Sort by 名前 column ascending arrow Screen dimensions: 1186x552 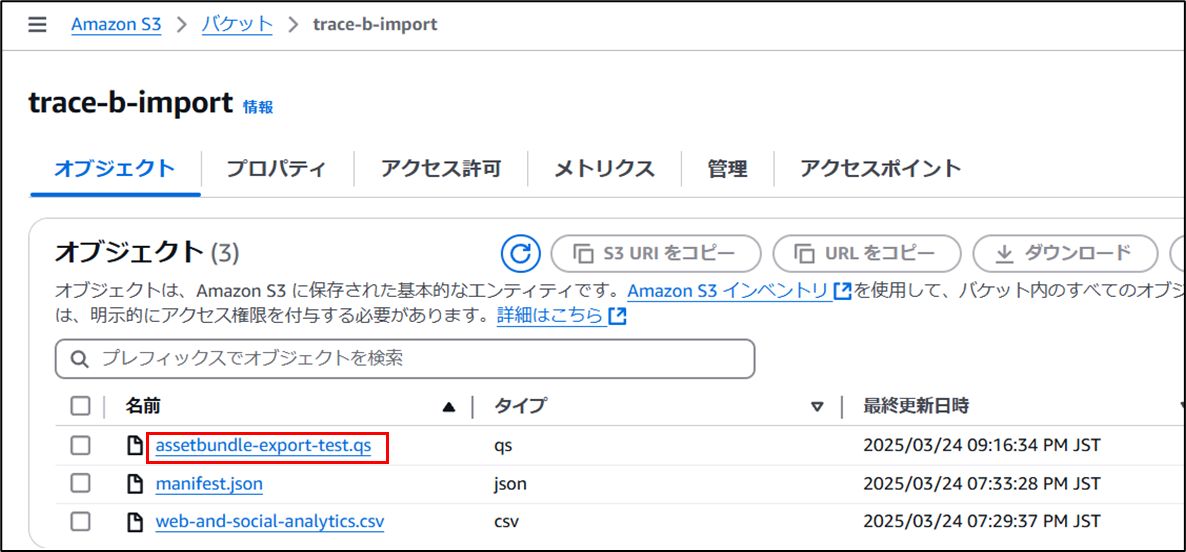click(449, 408)
